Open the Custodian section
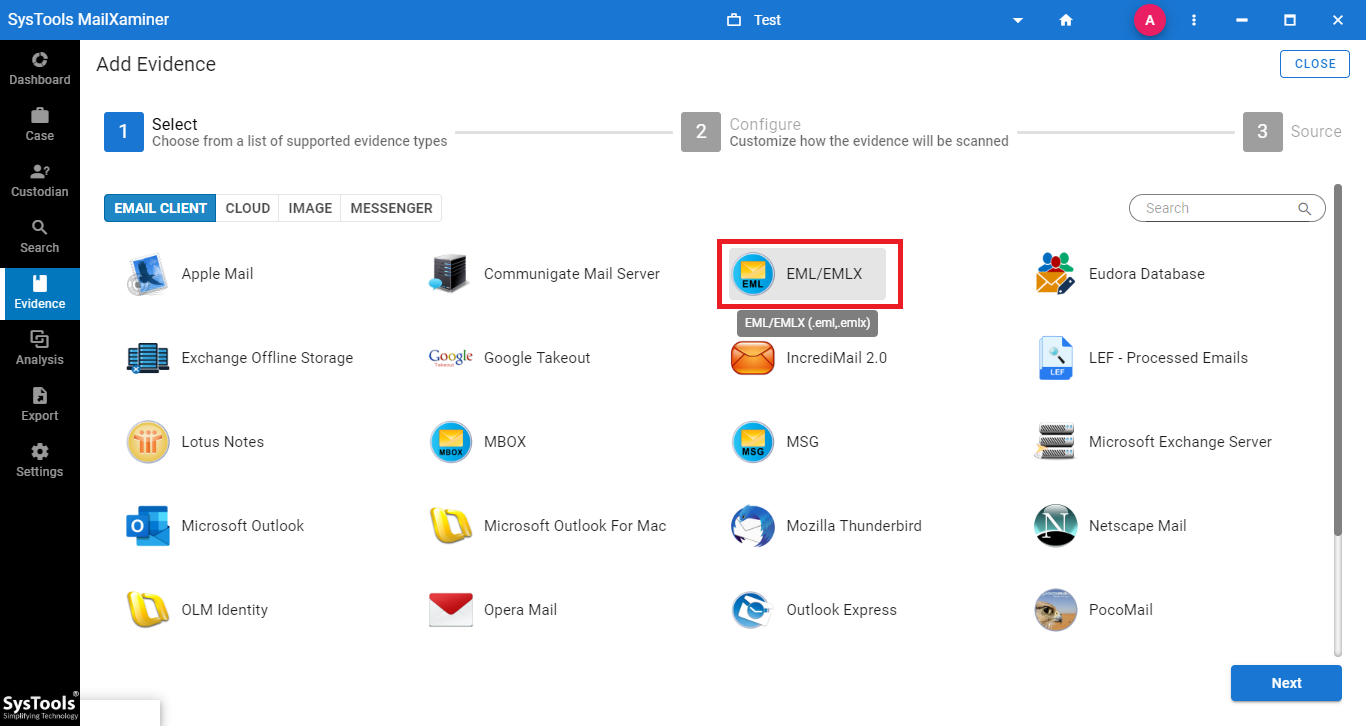This screenshot has height=726, width=1366. click(x=40, y=181)
